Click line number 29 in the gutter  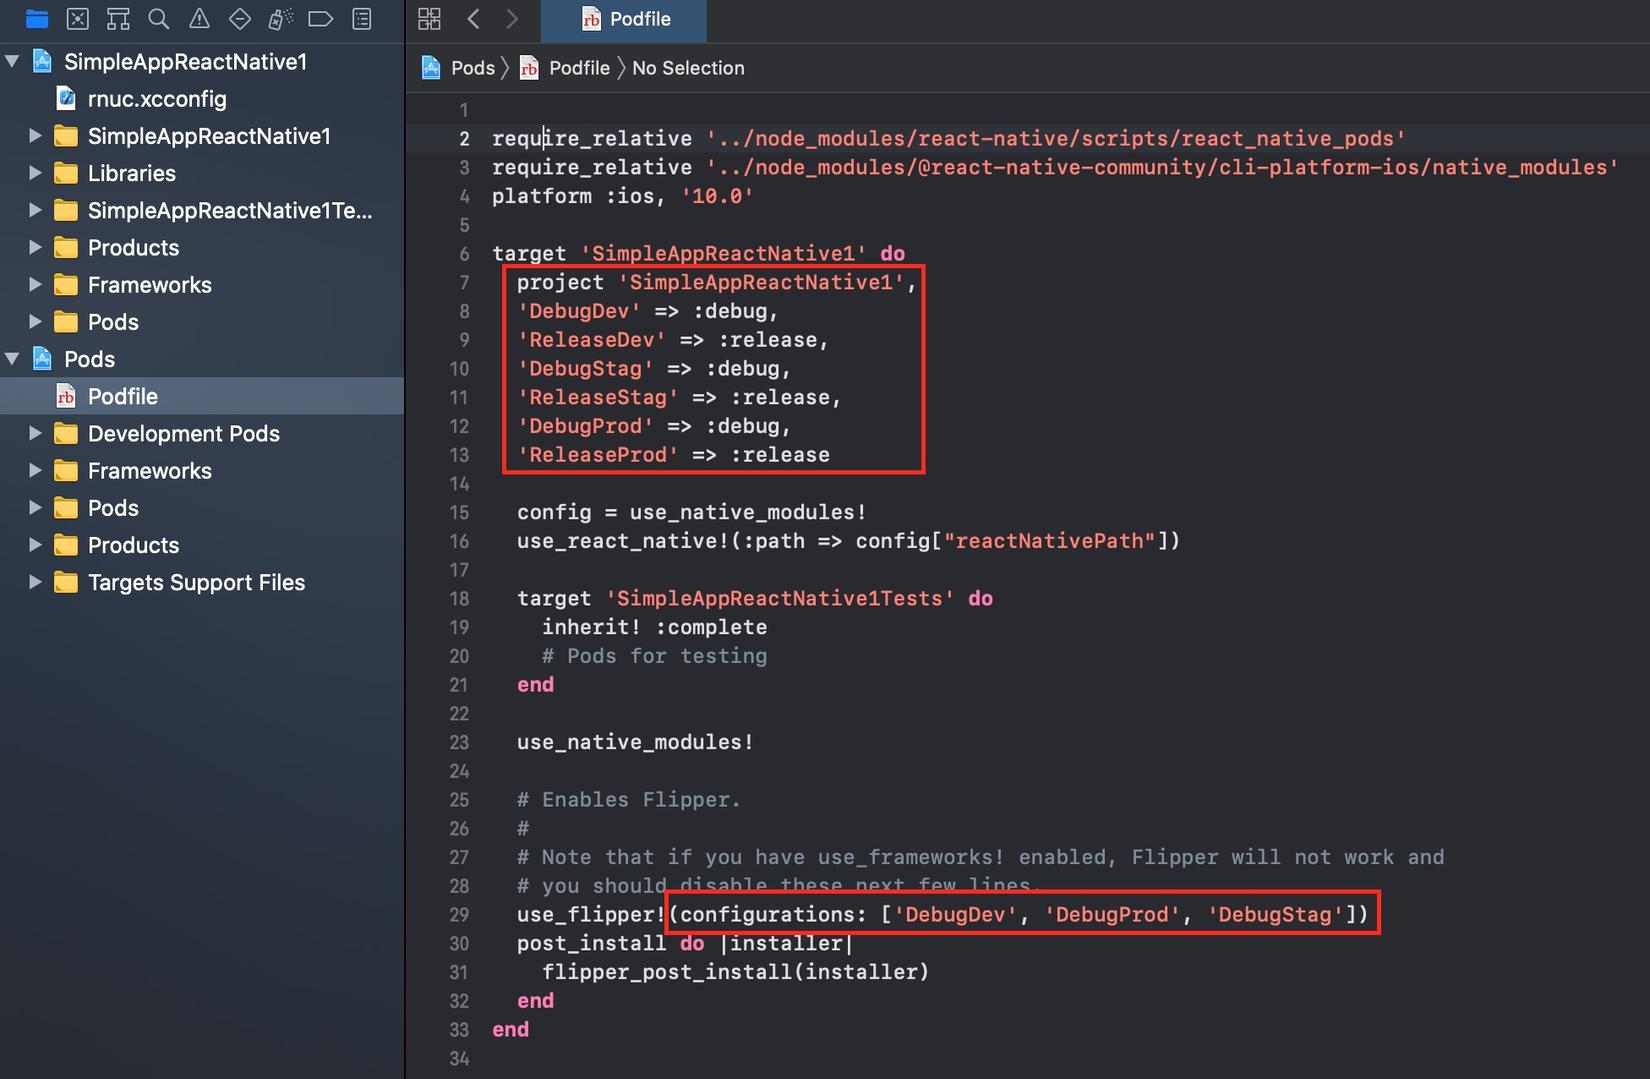pyautogui.click(x=459, y=914)
